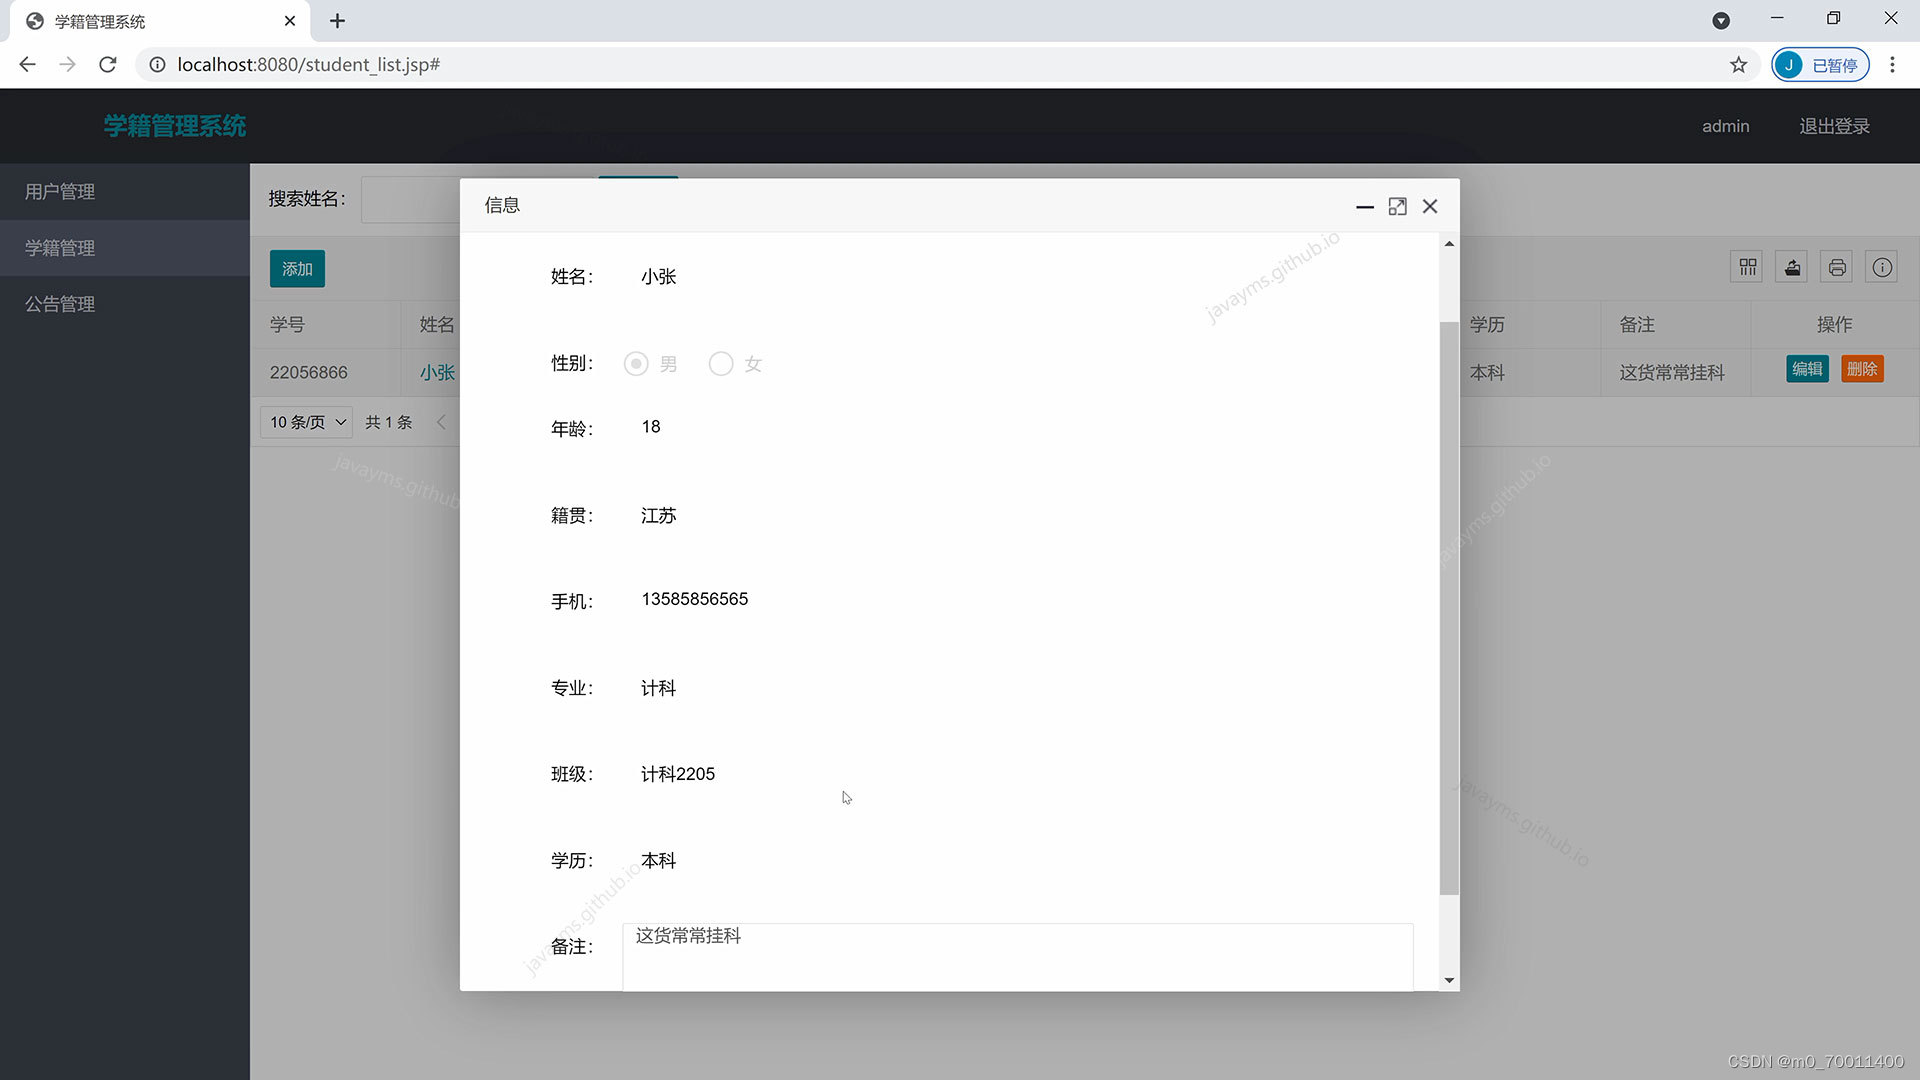This screenshot has height=1080, width=1920.
Task: Minimize the 信息 dialog
Action: (1366, 206)
